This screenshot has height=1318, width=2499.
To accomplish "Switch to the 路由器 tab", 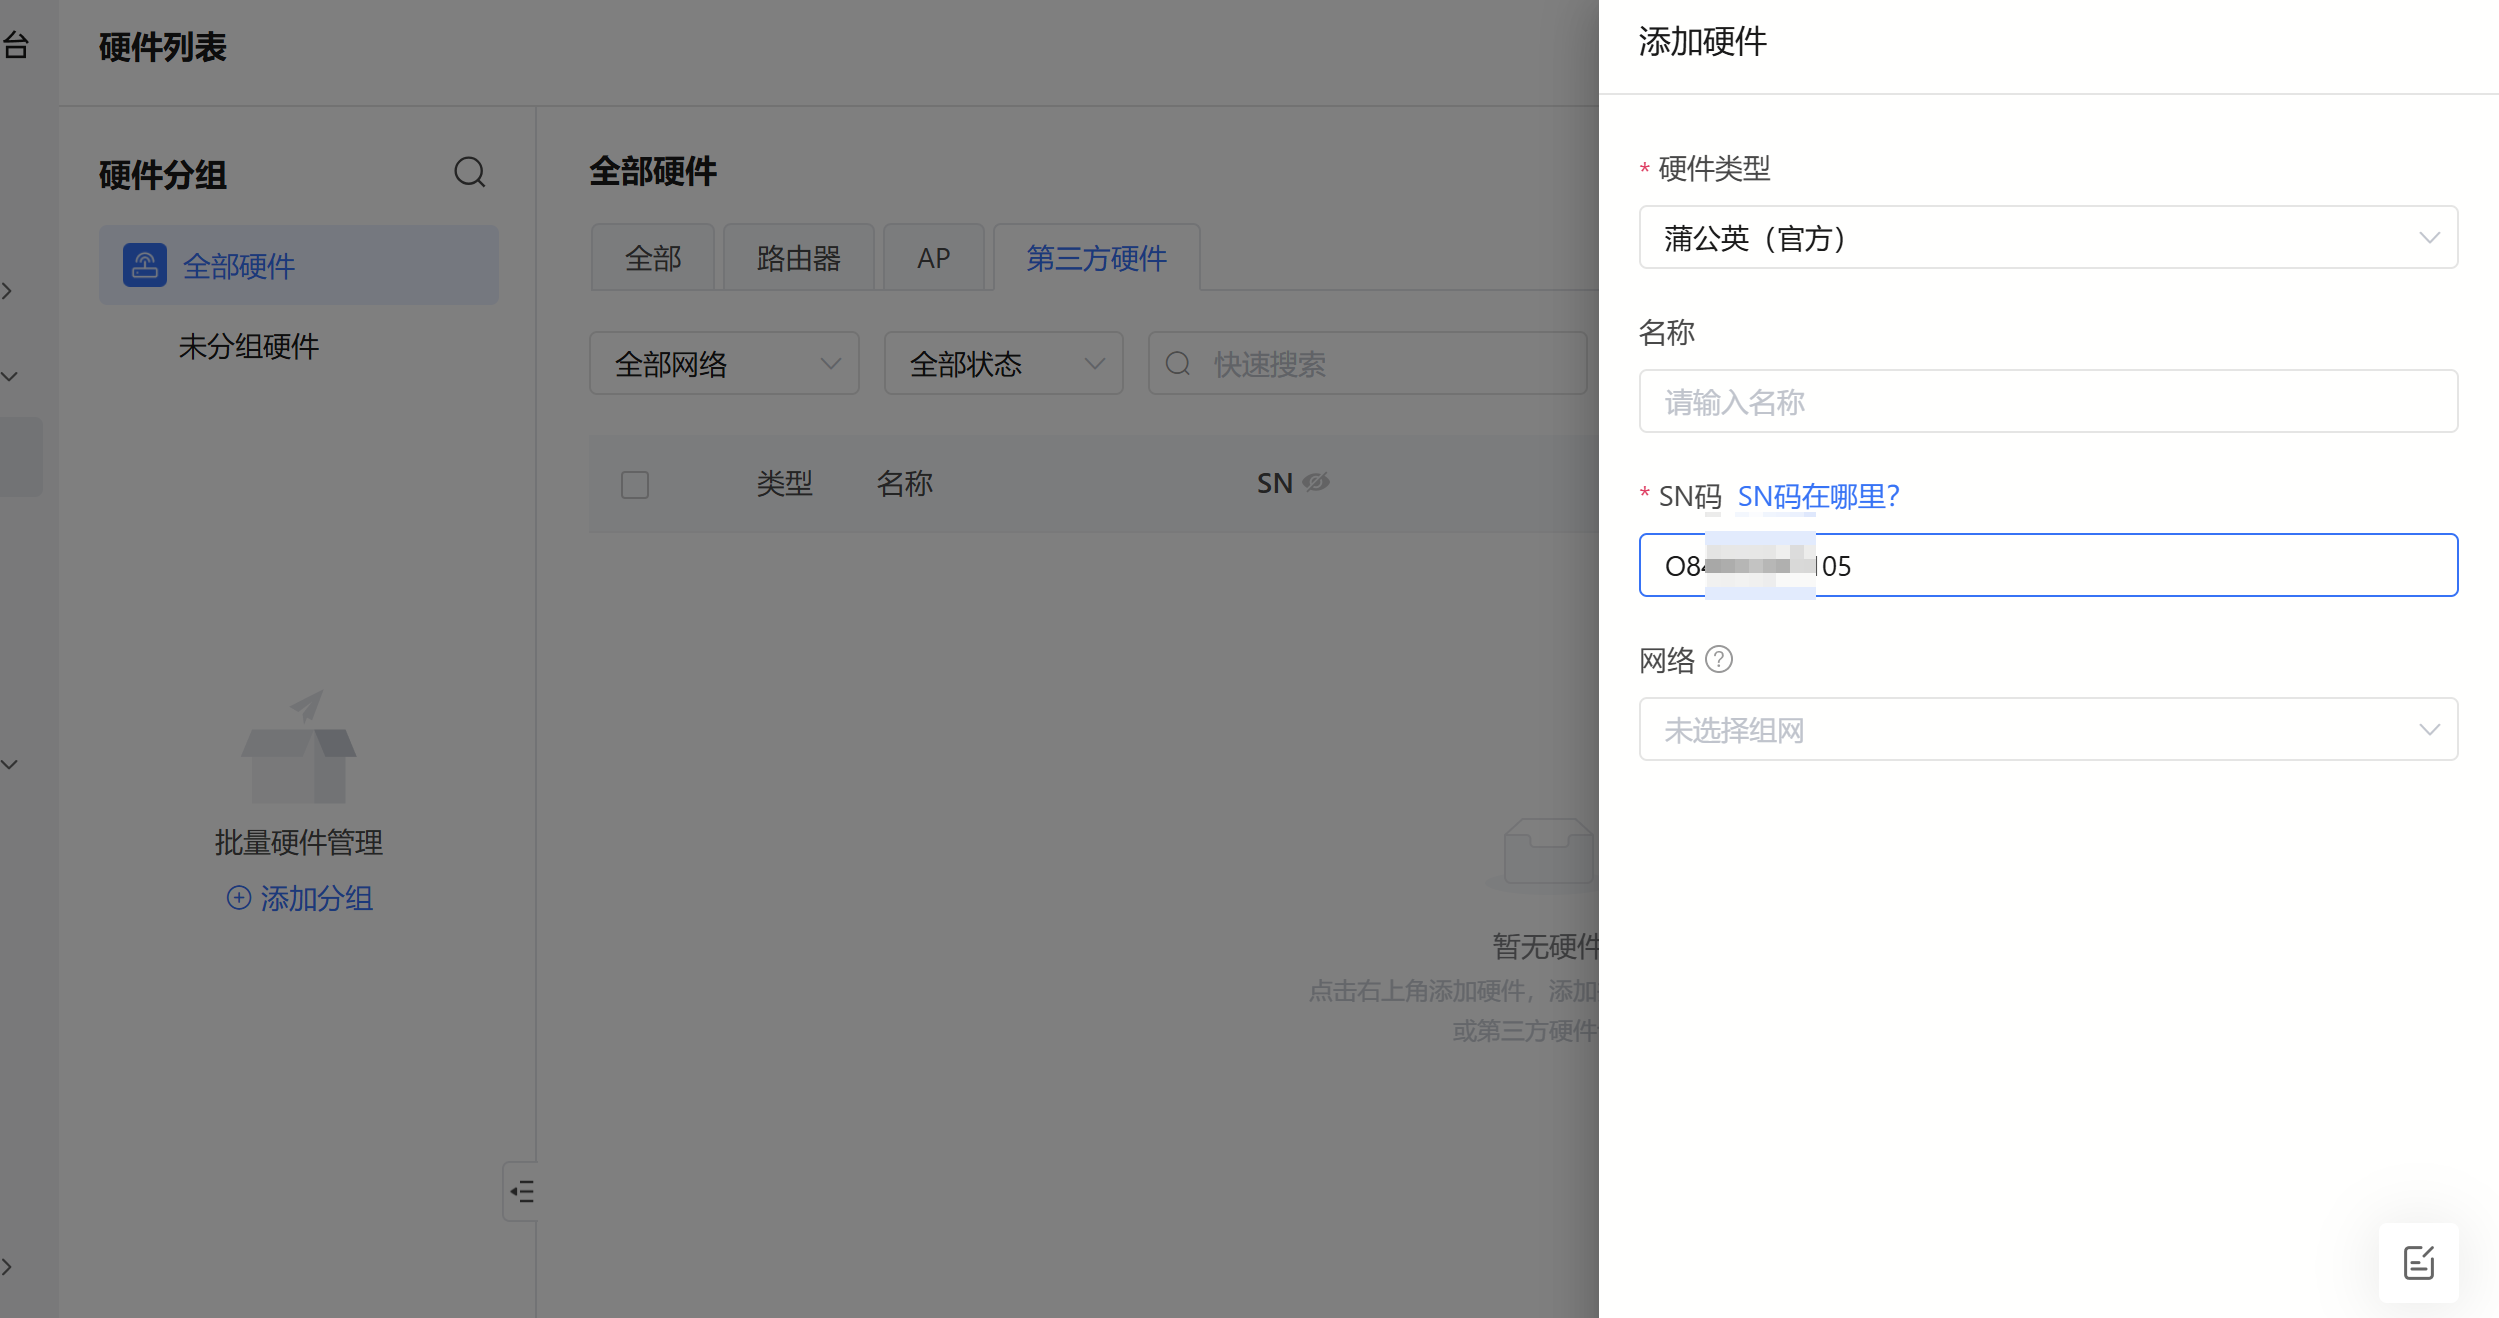I will (x=798, y=257).
